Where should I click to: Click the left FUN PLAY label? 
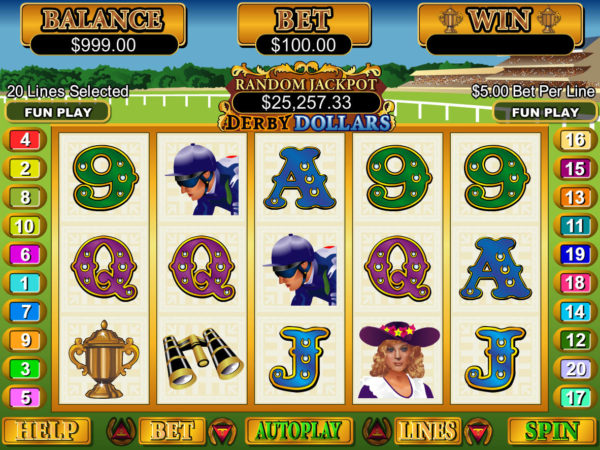(x=58, y=112)
